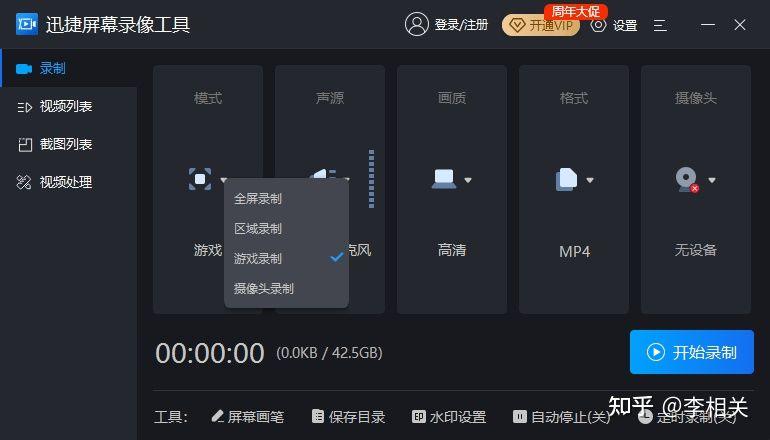The height and width of the screenshot is (440, 770).
Task: Open the 视频处理 tab
Action: coord(69,182)
